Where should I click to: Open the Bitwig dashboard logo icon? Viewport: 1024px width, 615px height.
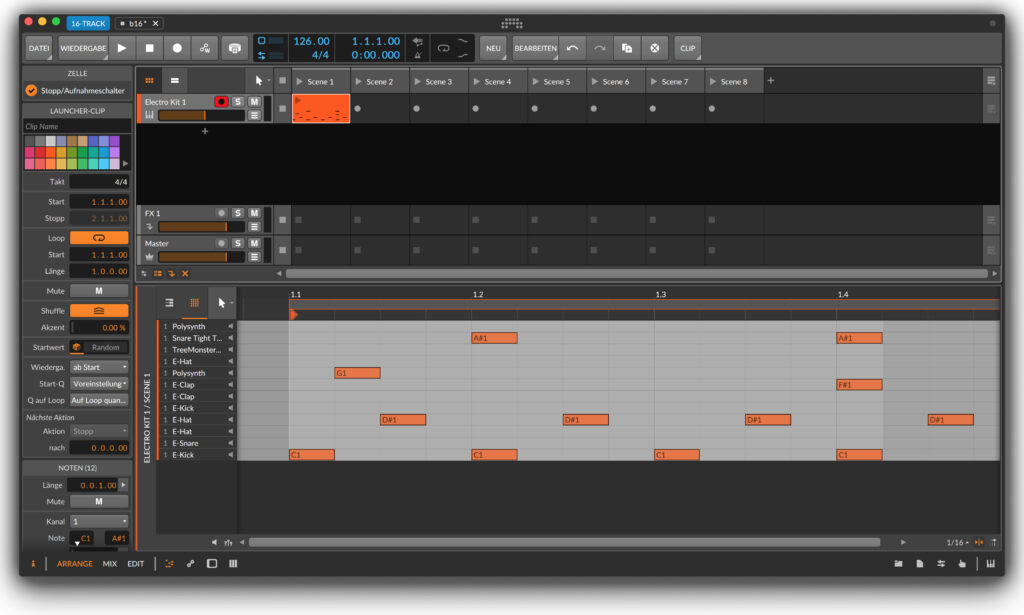tap(512, 24)
